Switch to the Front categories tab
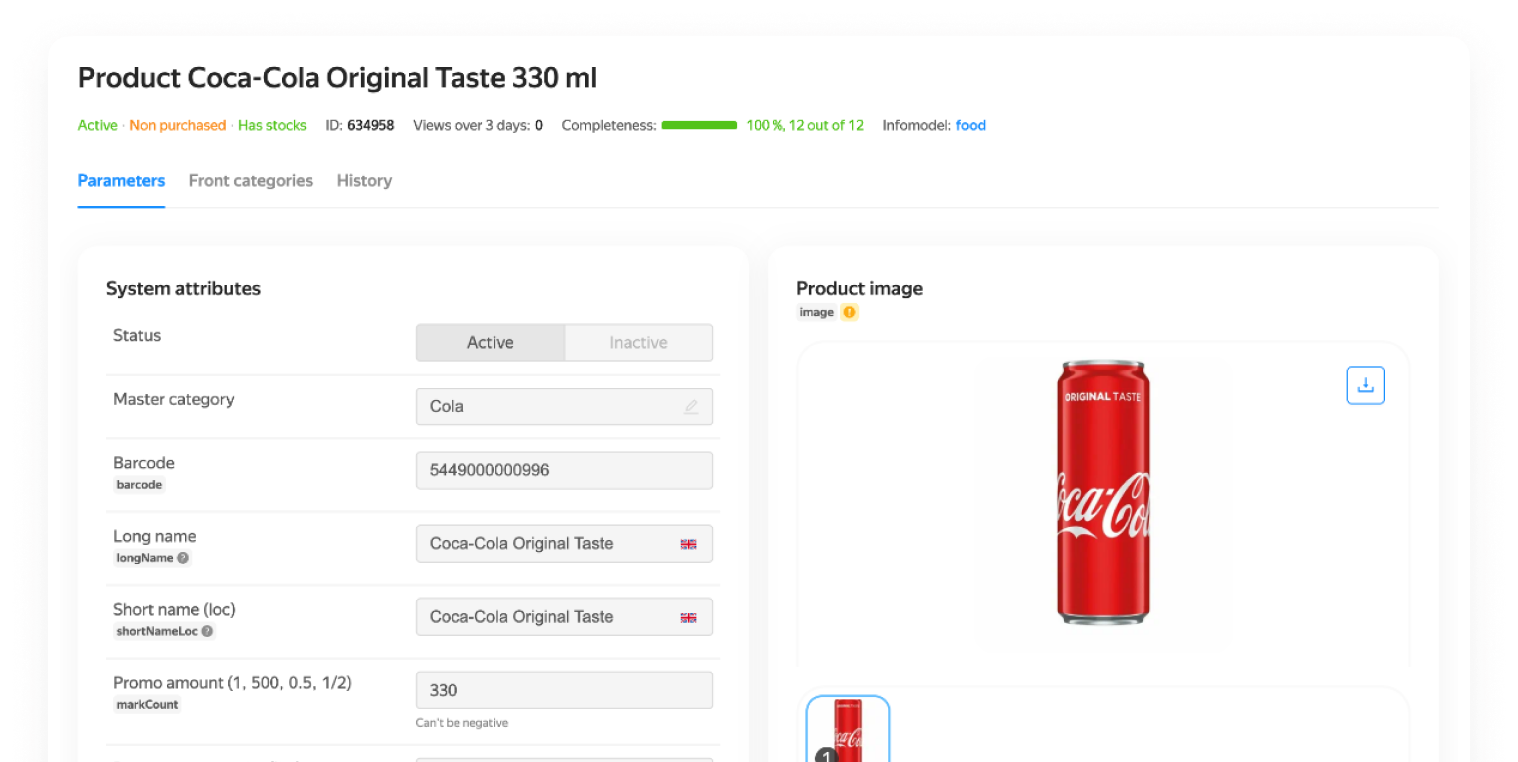Screen dimensions: 1518x762 [x=250, y=181]
